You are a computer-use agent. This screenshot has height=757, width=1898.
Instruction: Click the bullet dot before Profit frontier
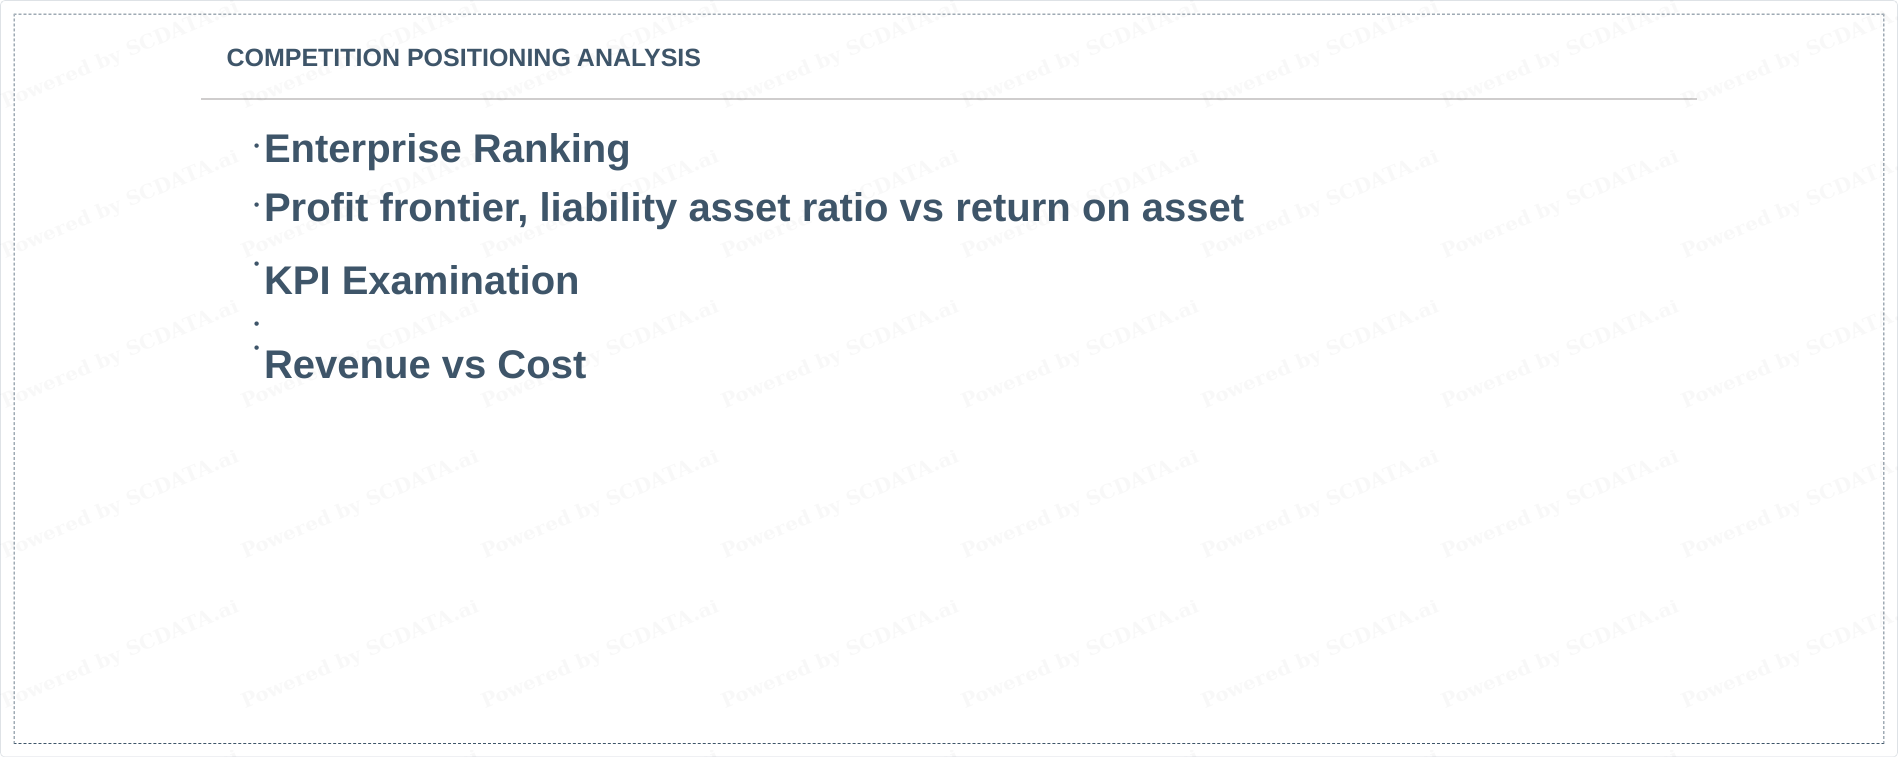tap(257, 205)
